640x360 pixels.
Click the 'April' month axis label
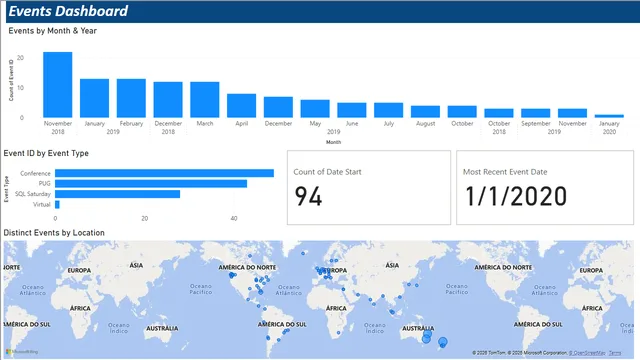[x=241, y=123]
